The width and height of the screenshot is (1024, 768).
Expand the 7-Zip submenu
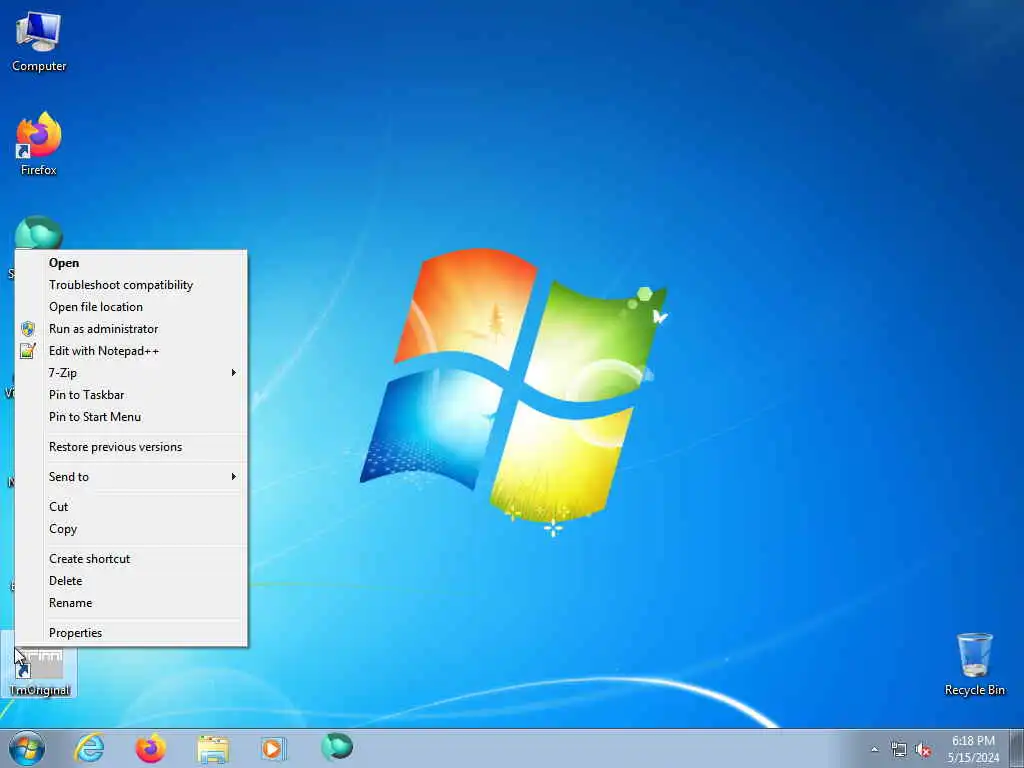[131, 373]
